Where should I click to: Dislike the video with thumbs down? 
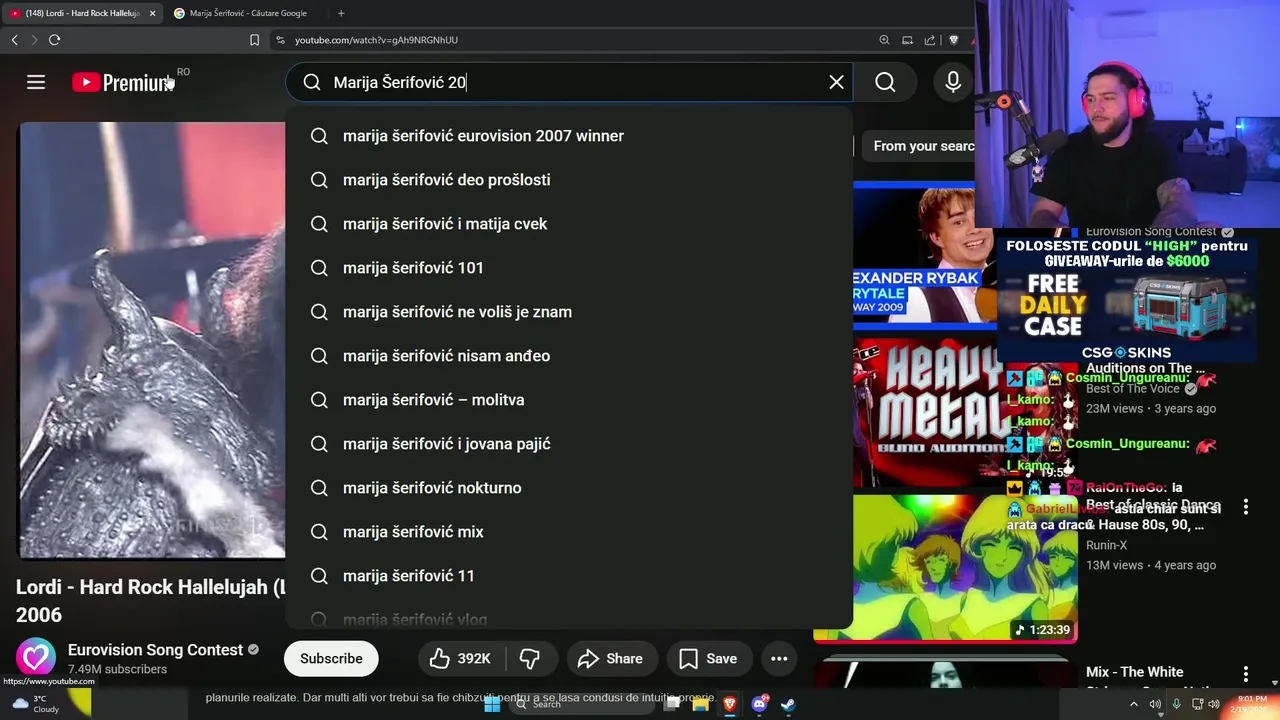click(530, 658)
